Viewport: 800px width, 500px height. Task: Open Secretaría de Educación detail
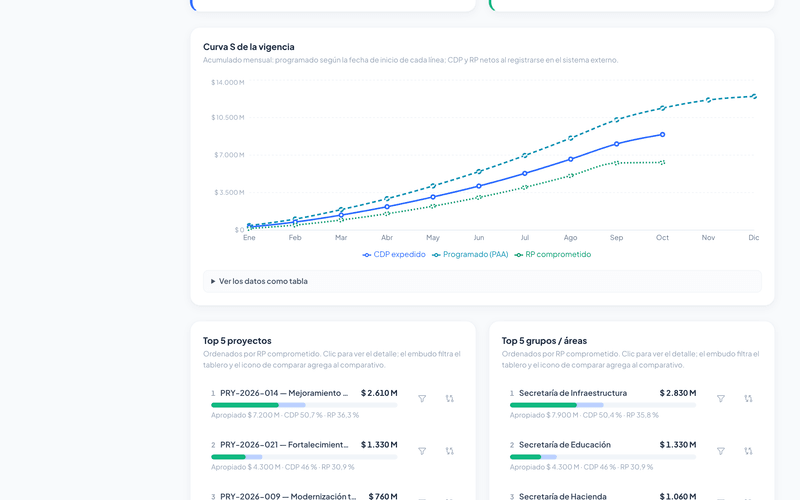point(603,455)
